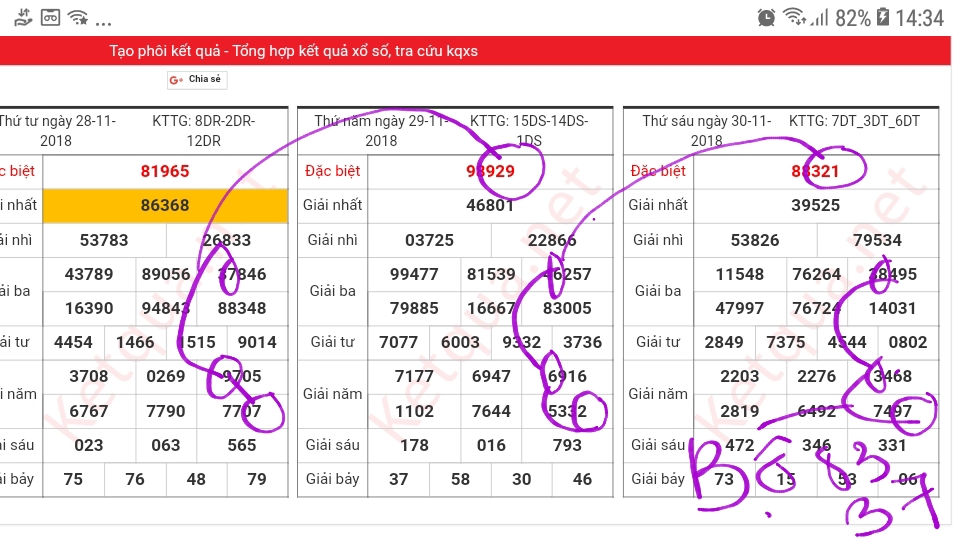Tap the VR headset notification icon
Viewport: 960px width, 540px height.
pyautogui.click(x=50, y=18)
